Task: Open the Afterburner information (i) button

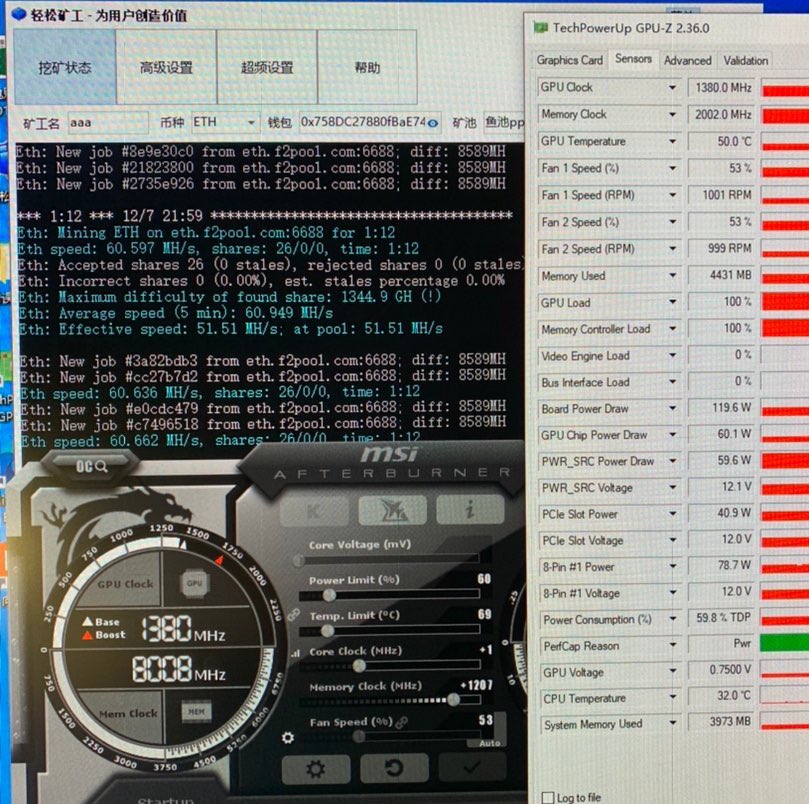Action: click(470, 510)
